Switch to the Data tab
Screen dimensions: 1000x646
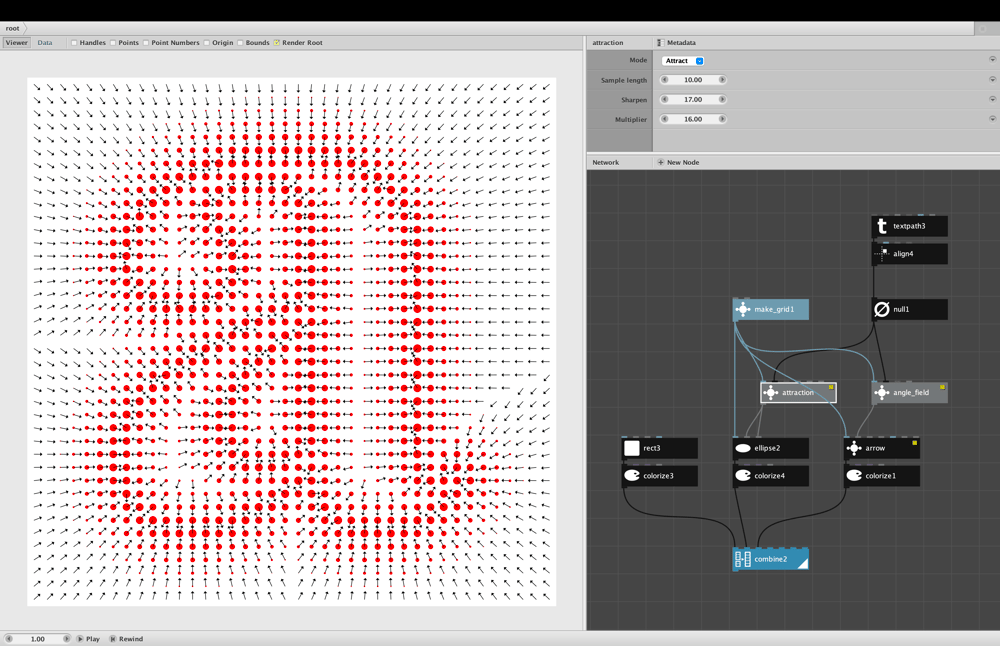(45, 43)
